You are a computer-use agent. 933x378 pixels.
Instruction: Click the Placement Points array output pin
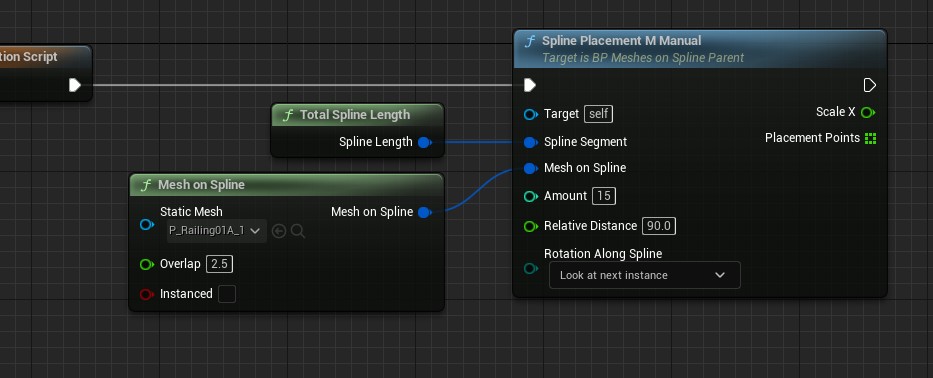[x=871, y=138]
